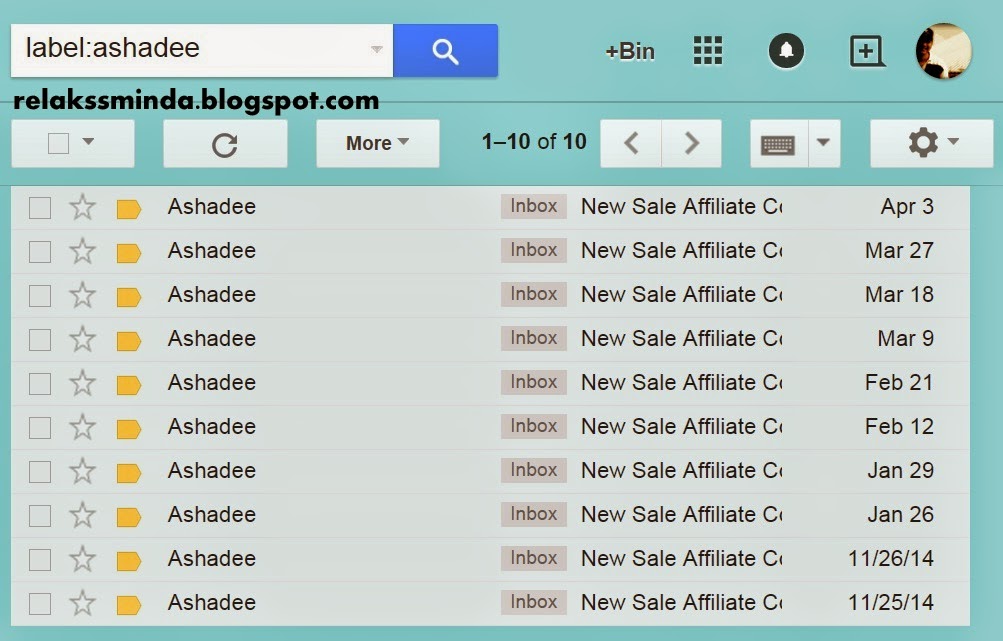Click the blue search magnifier button
Viewport: 1003px width, 641px height.
click(445, 51)
